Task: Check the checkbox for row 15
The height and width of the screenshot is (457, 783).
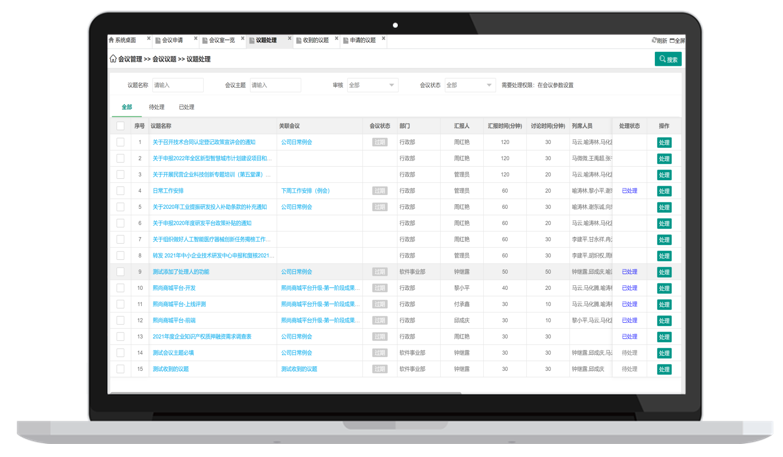Action: point(120,369)
